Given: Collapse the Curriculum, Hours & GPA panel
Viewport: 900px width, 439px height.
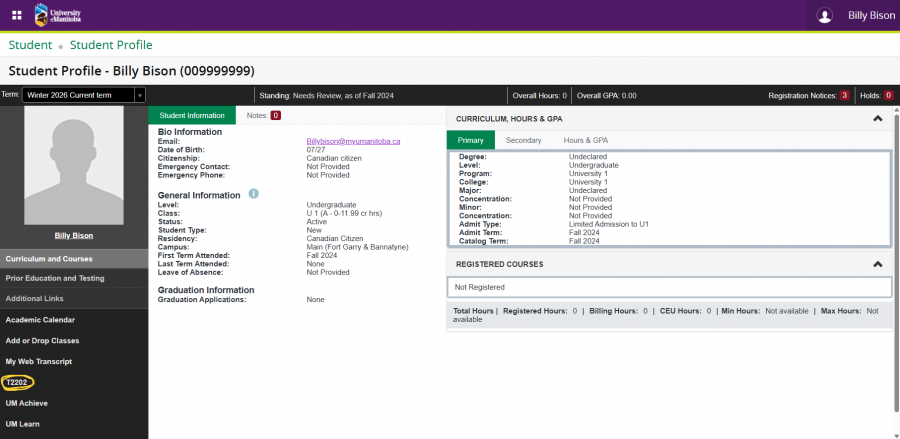Looking at the screenshot, I should [877, 118].
